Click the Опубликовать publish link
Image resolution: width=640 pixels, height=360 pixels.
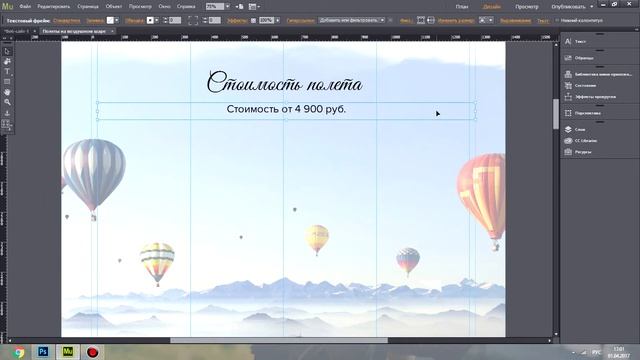[569, 7]
